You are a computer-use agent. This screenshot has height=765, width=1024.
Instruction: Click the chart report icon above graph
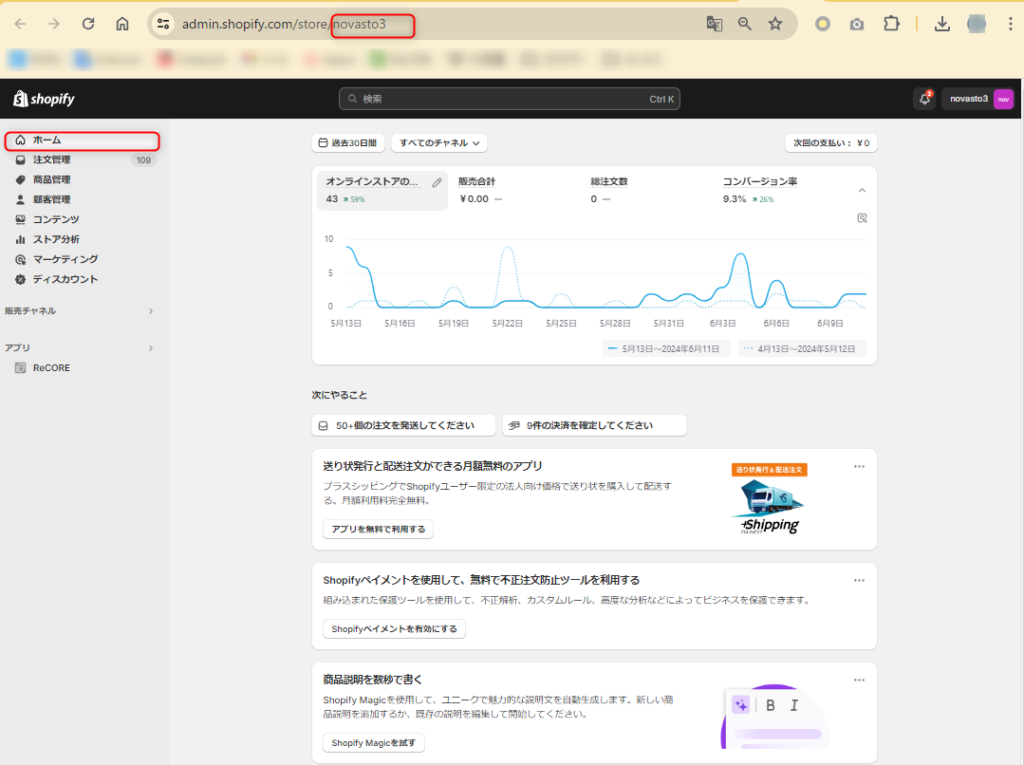pos(862,218)
